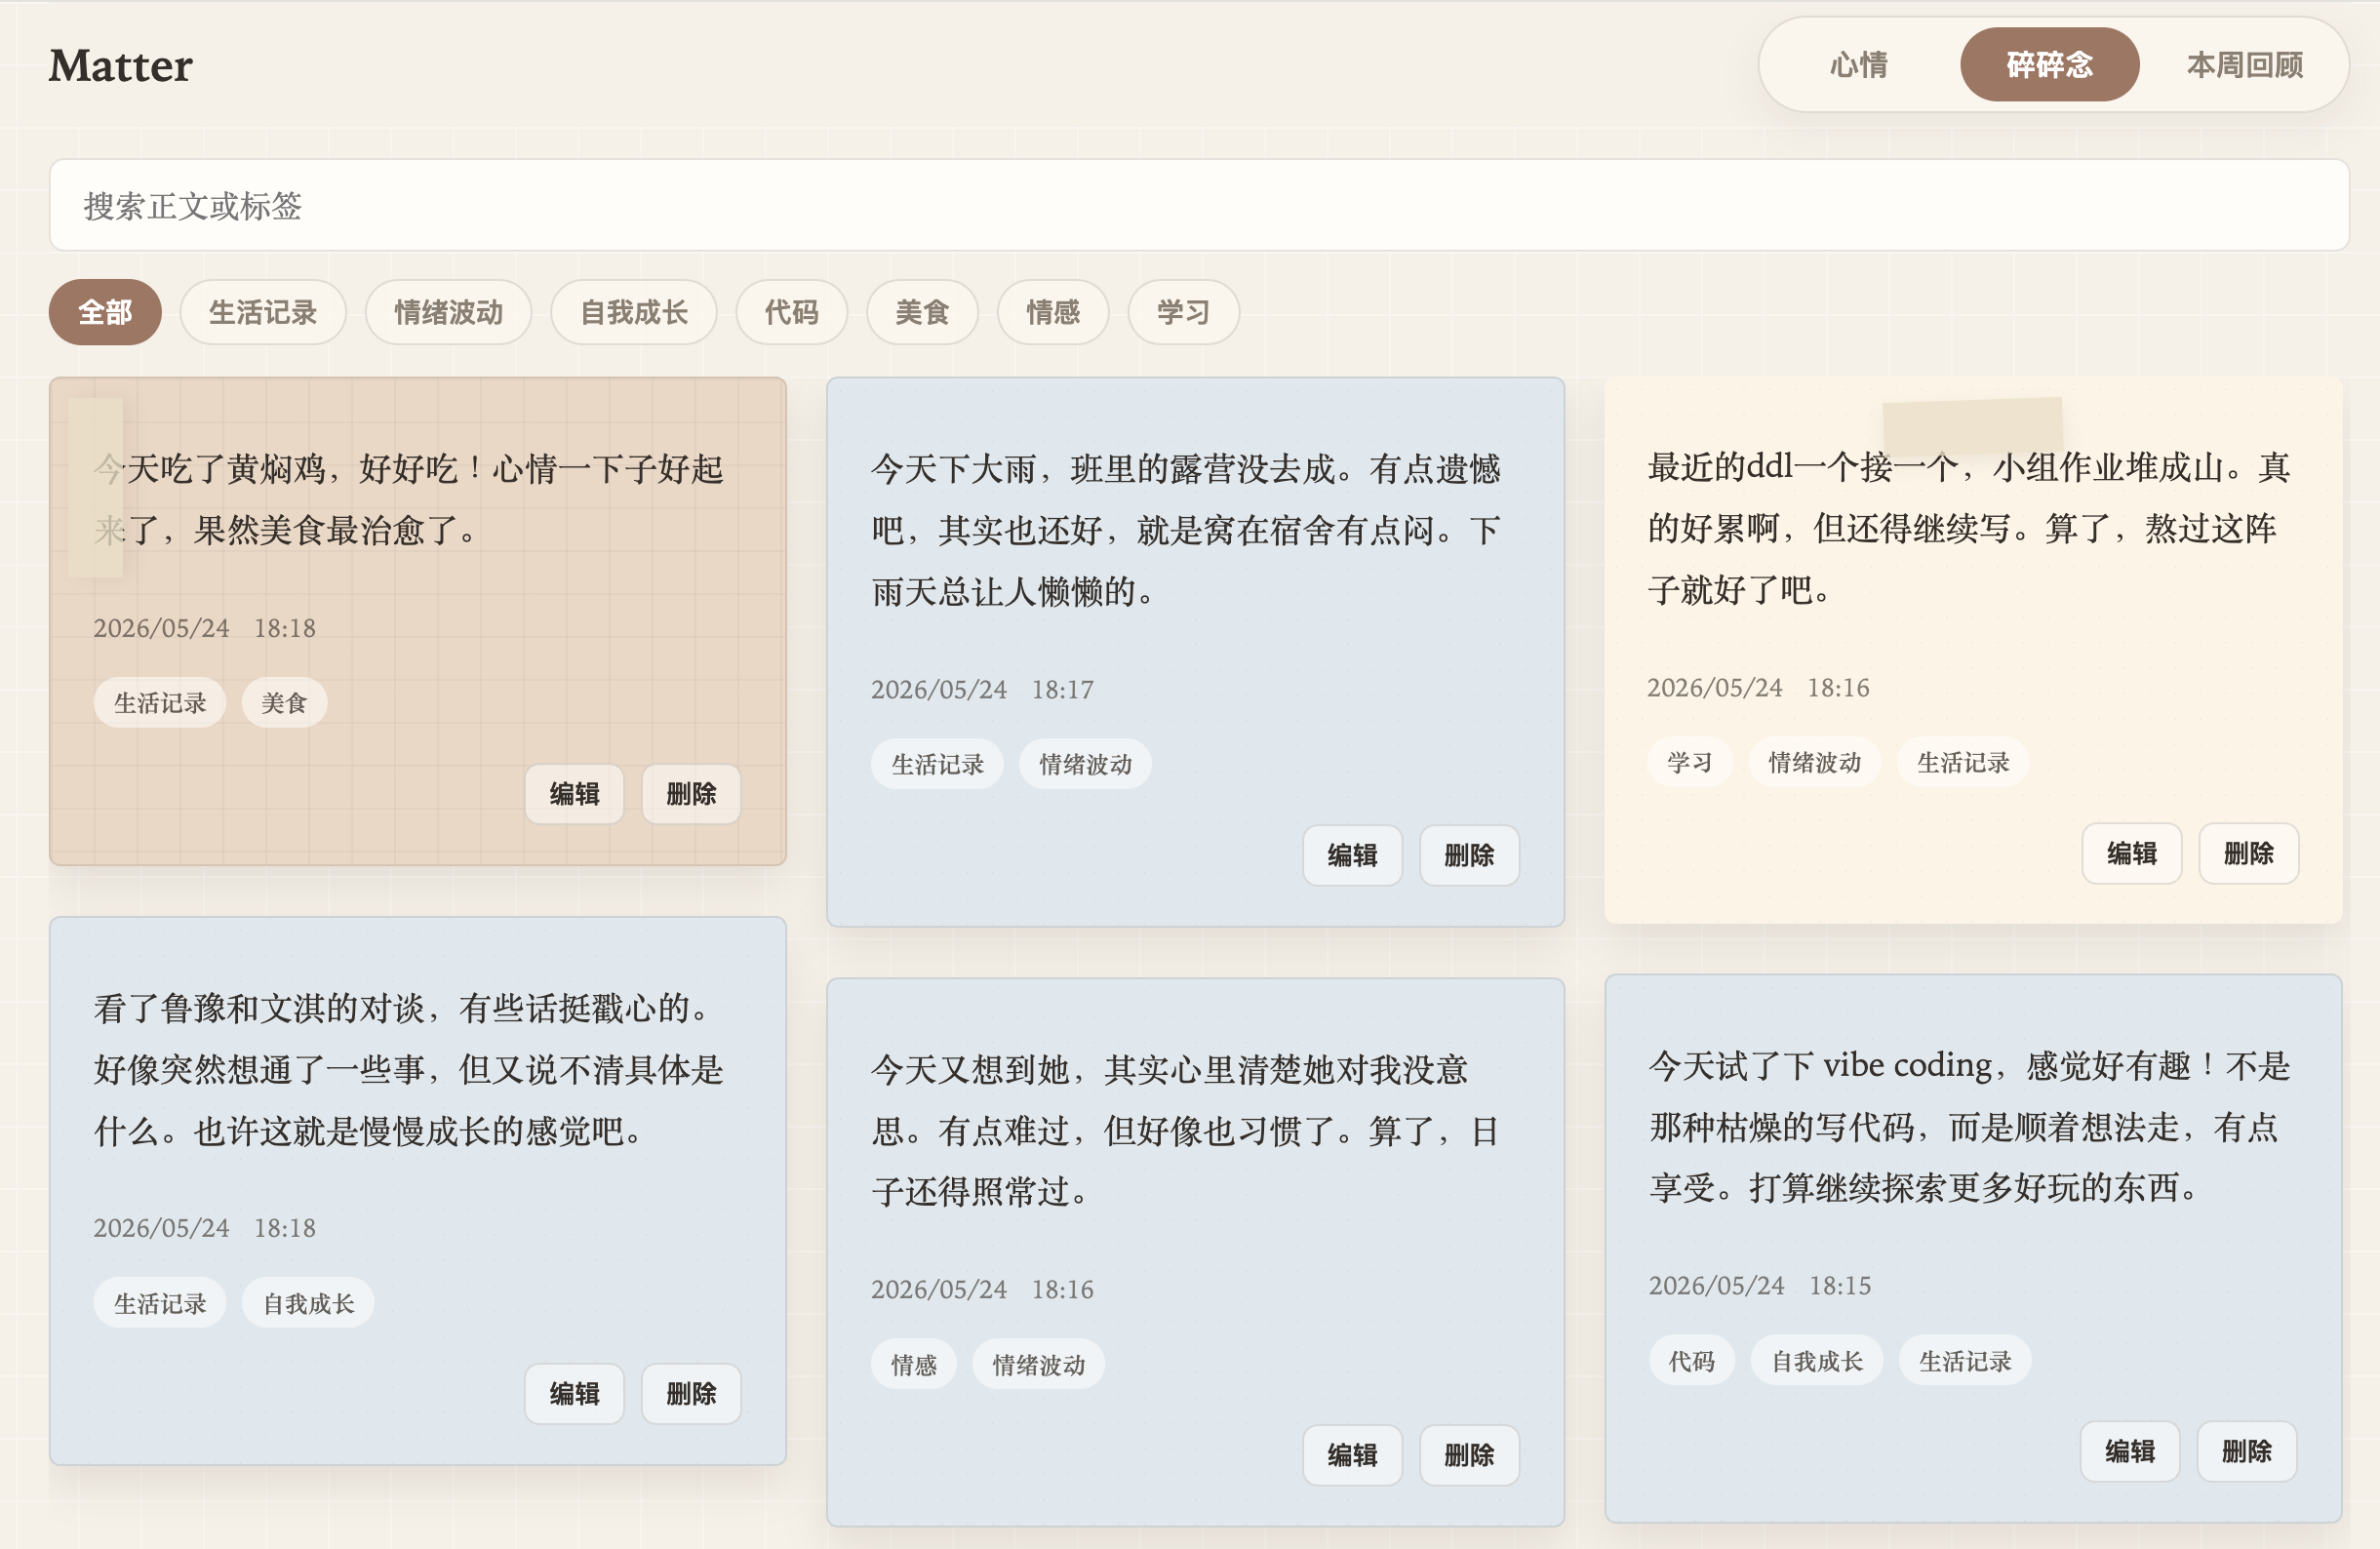The height and width of the screenshot is (1549, 2380).
Task: Delete the 鲁豫和文淇对谈 note
Action: pos(691,1393)
